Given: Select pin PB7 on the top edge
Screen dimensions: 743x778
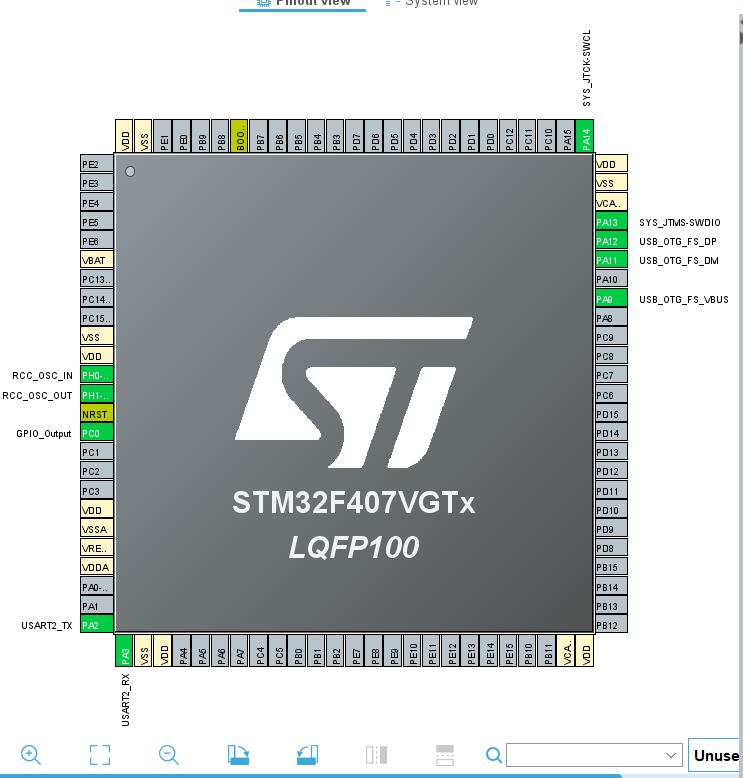Looking at the screenshot, I should click(258, 136).
